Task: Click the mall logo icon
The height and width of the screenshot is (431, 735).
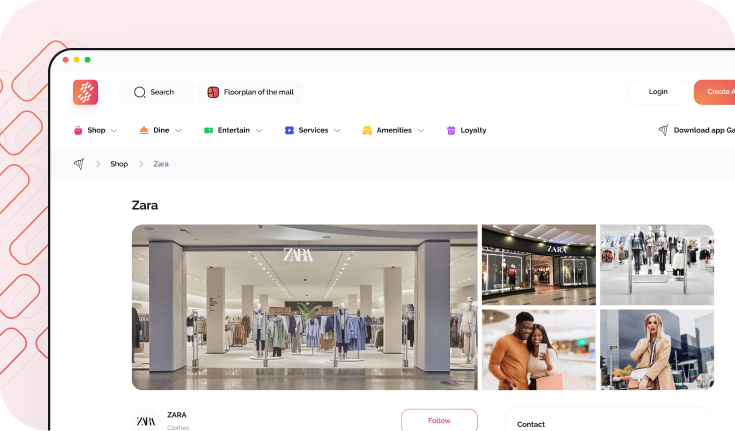Action: pyautogui.click(x=85, y=92)
